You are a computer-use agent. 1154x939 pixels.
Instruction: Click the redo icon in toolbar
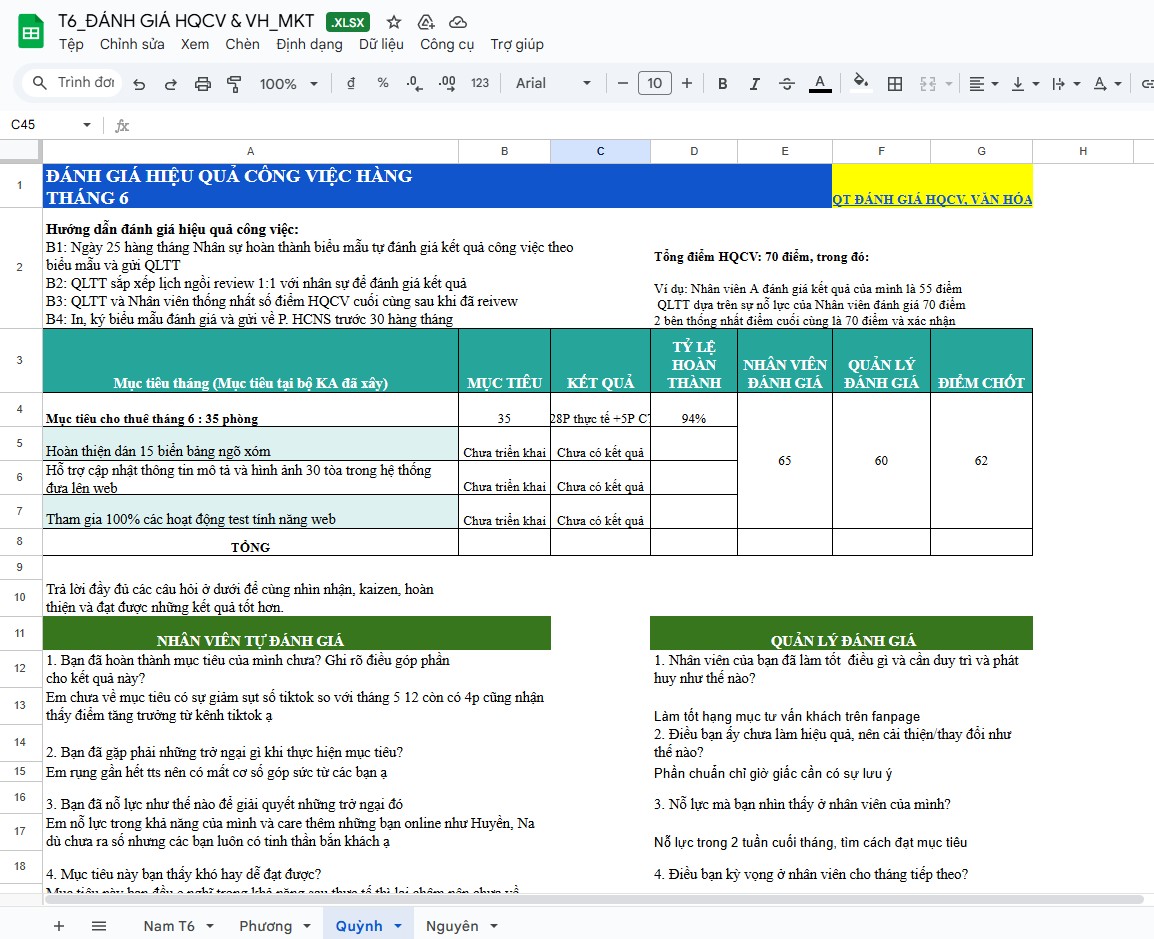coord(171,84)
